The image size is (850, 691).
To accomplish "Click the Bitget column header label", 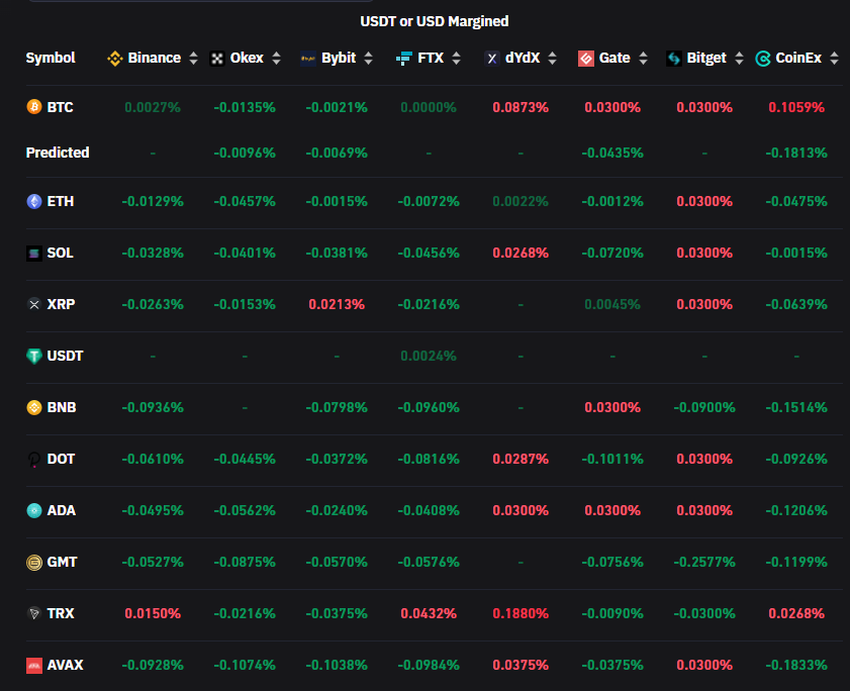I will pyautogui.click(x=706, y=58).
